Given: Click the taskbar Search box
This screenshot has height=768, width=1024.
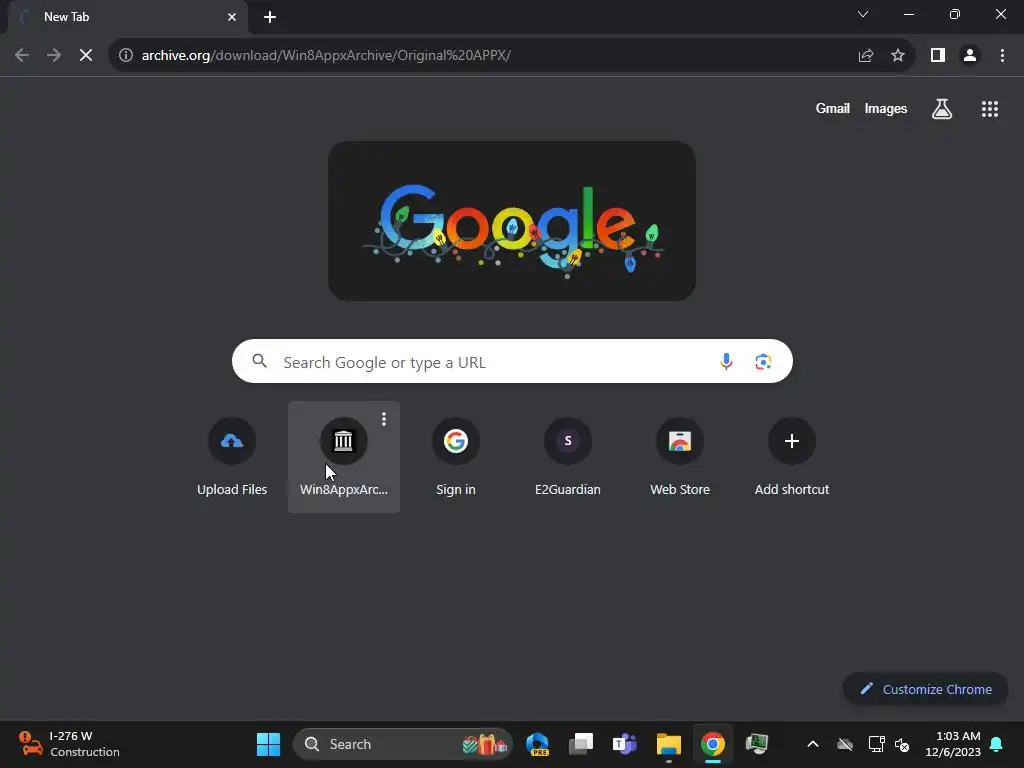Looking at the screenshot, I should 403,744.
